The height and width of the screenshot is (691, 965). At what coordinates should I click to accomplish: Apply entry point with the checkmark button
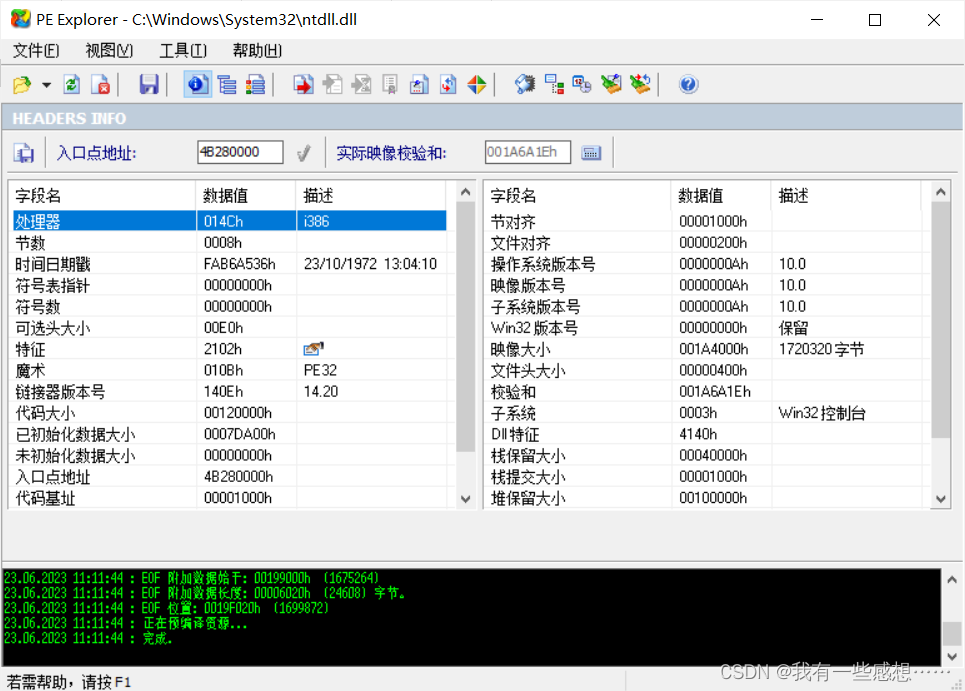pos(304,152)
